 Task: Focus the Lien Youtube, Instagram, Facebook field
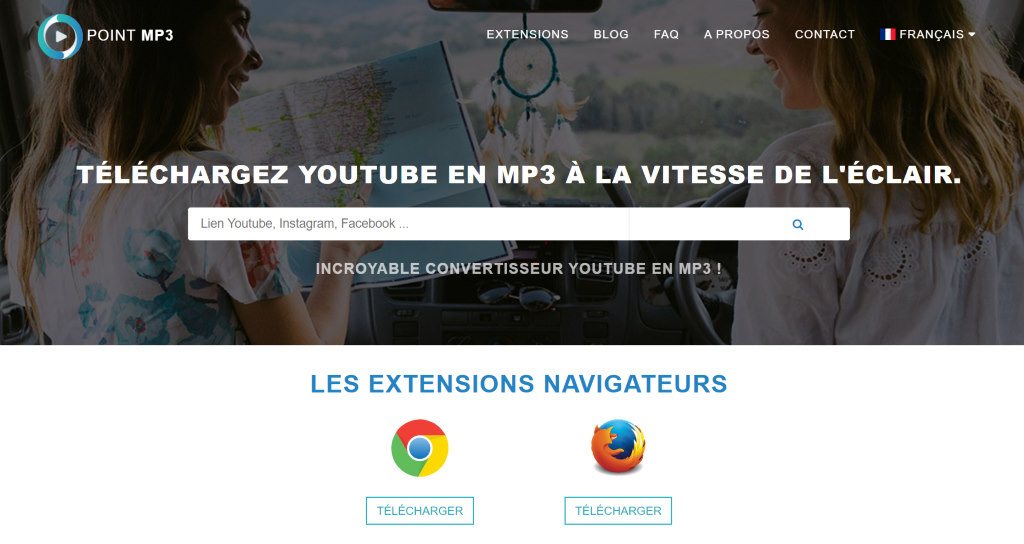(x=408, y=224)
